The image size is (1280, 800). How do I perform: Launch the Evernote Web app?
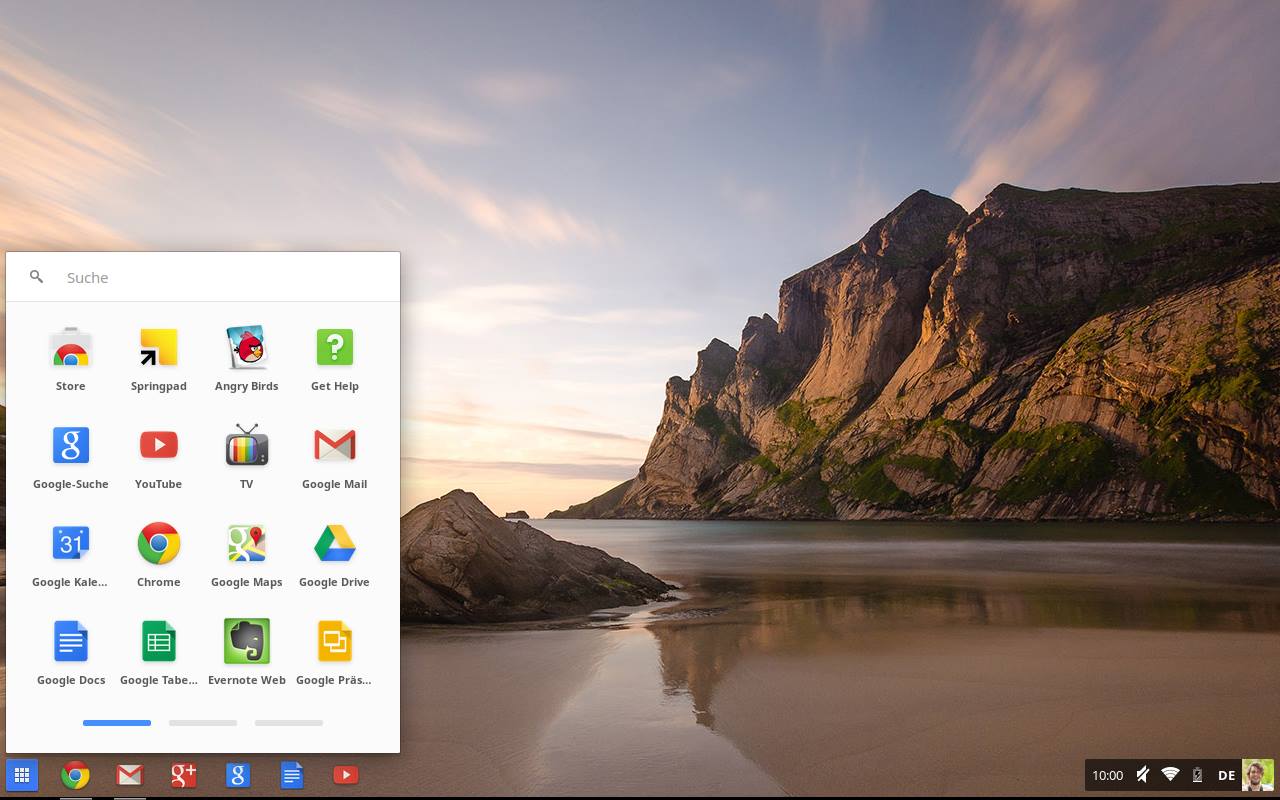click(x=246, y=642)
